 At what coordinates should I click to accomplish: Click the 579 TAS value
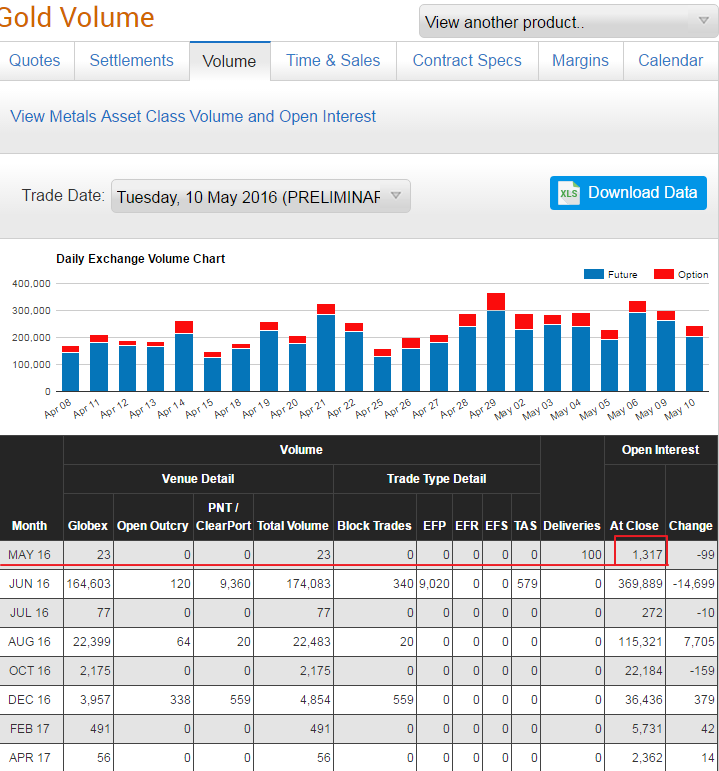pyautogui.click(x=527, y=584)
